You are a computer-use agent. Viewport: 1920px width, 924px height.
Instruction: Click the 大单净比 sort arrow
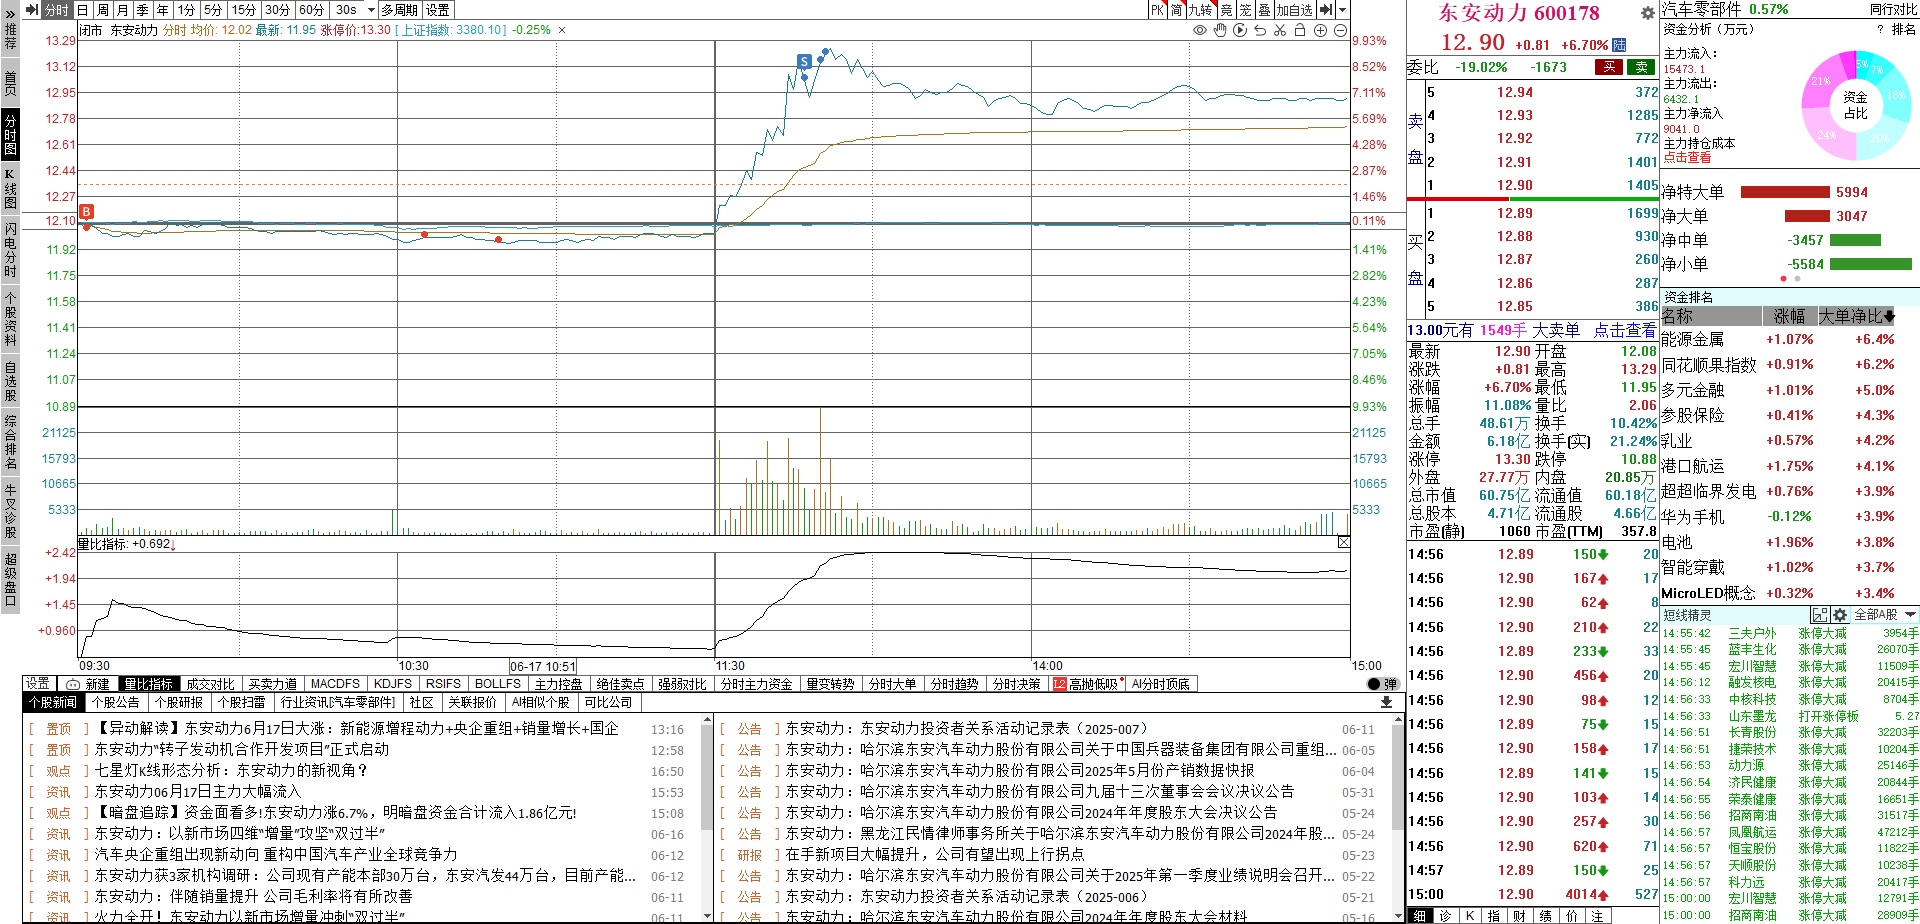click(1888, 316)
